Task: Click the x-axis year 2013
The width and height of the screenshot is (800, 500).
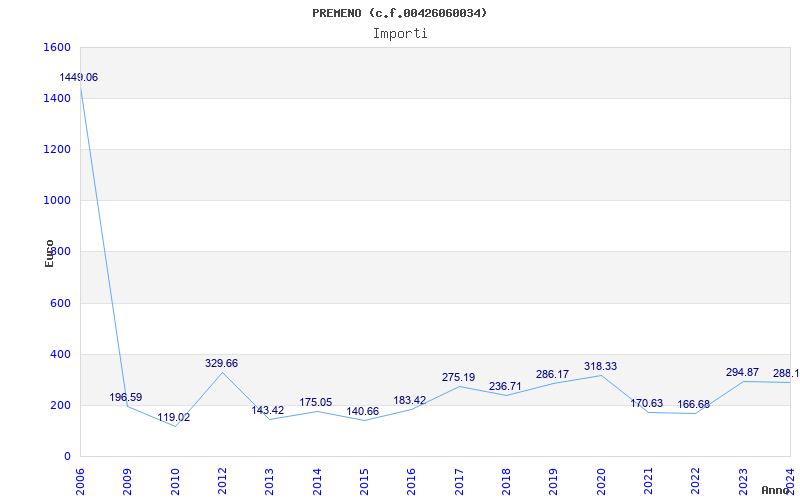Action: pos(269,482)
